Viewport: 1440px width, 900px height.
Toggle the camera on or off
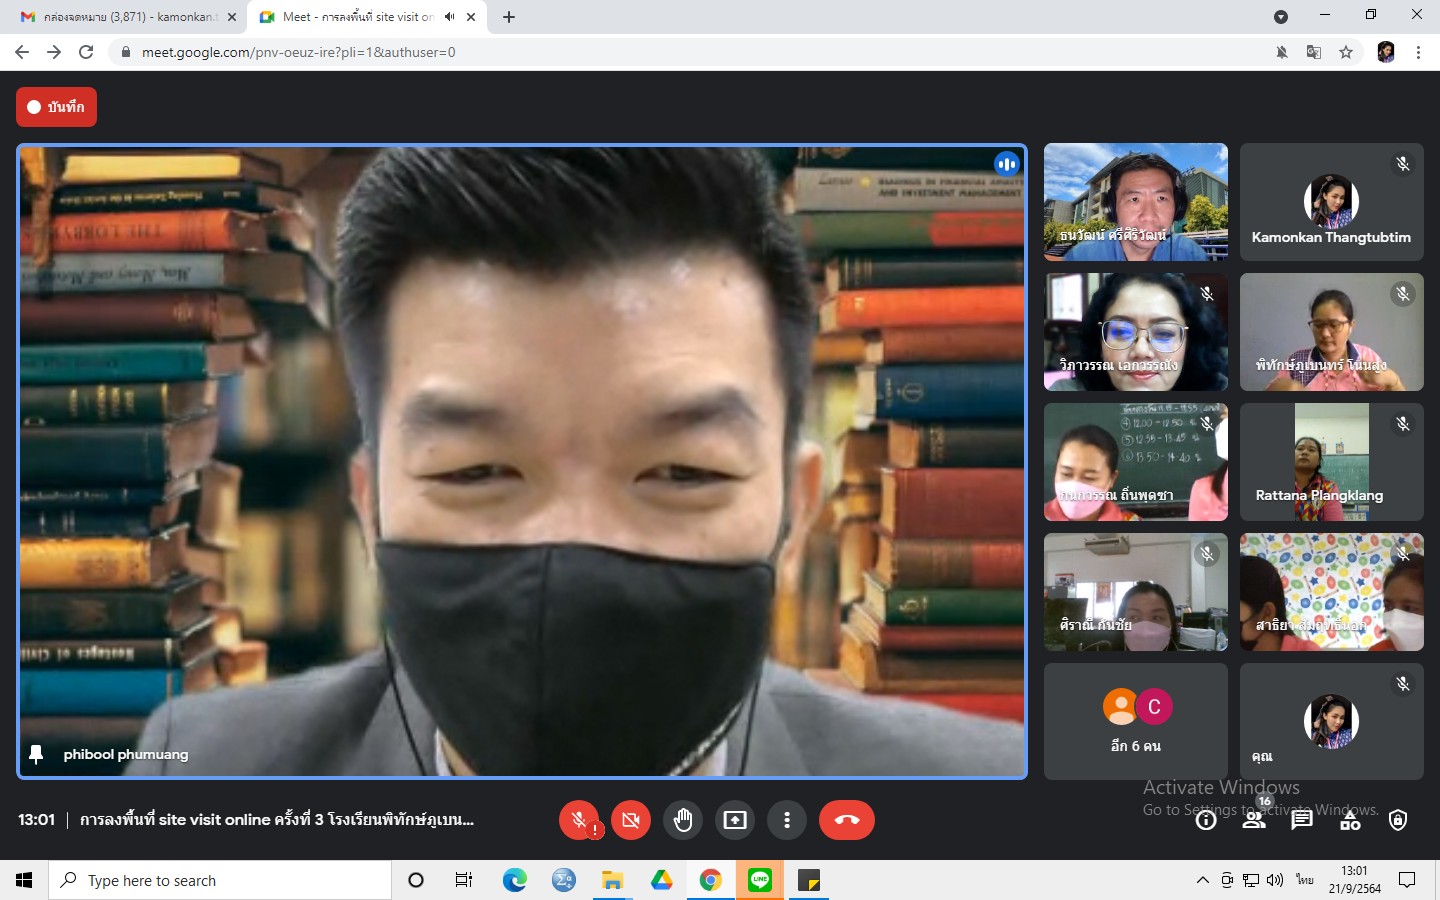pyautogui.click(x=631, y=820)
